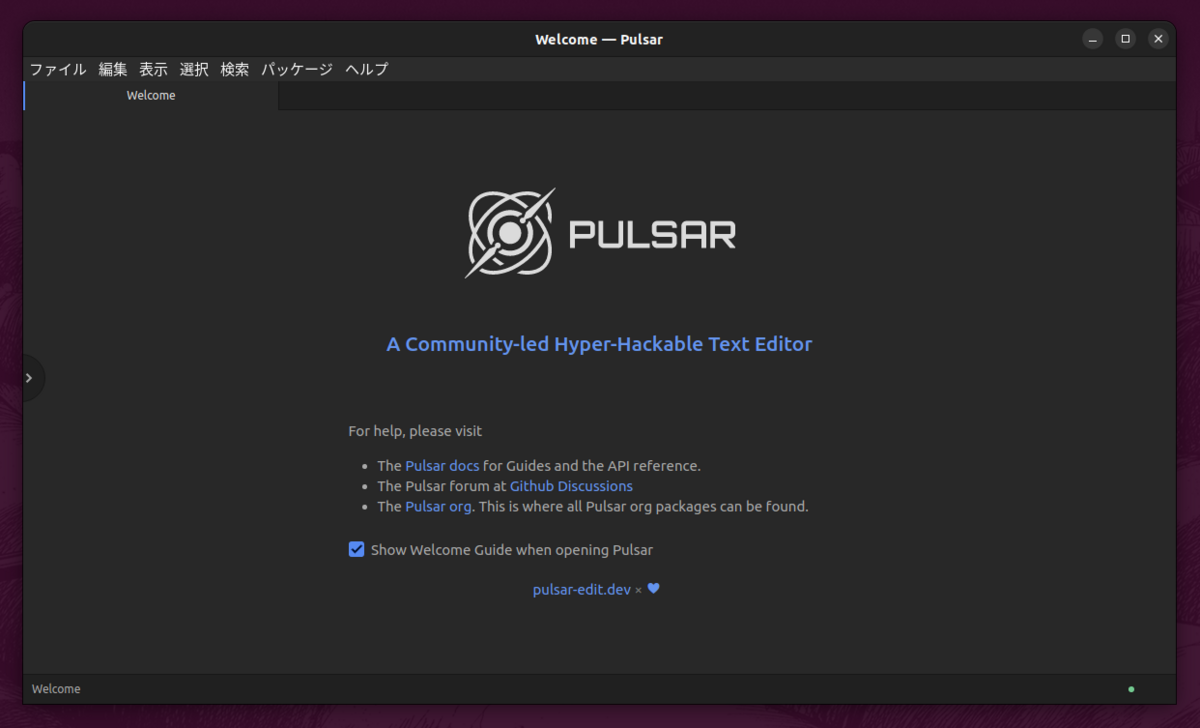Visit the pulsar-edit.dev website link
Viewport: 1200px width, 728px height.
[581, 589]
